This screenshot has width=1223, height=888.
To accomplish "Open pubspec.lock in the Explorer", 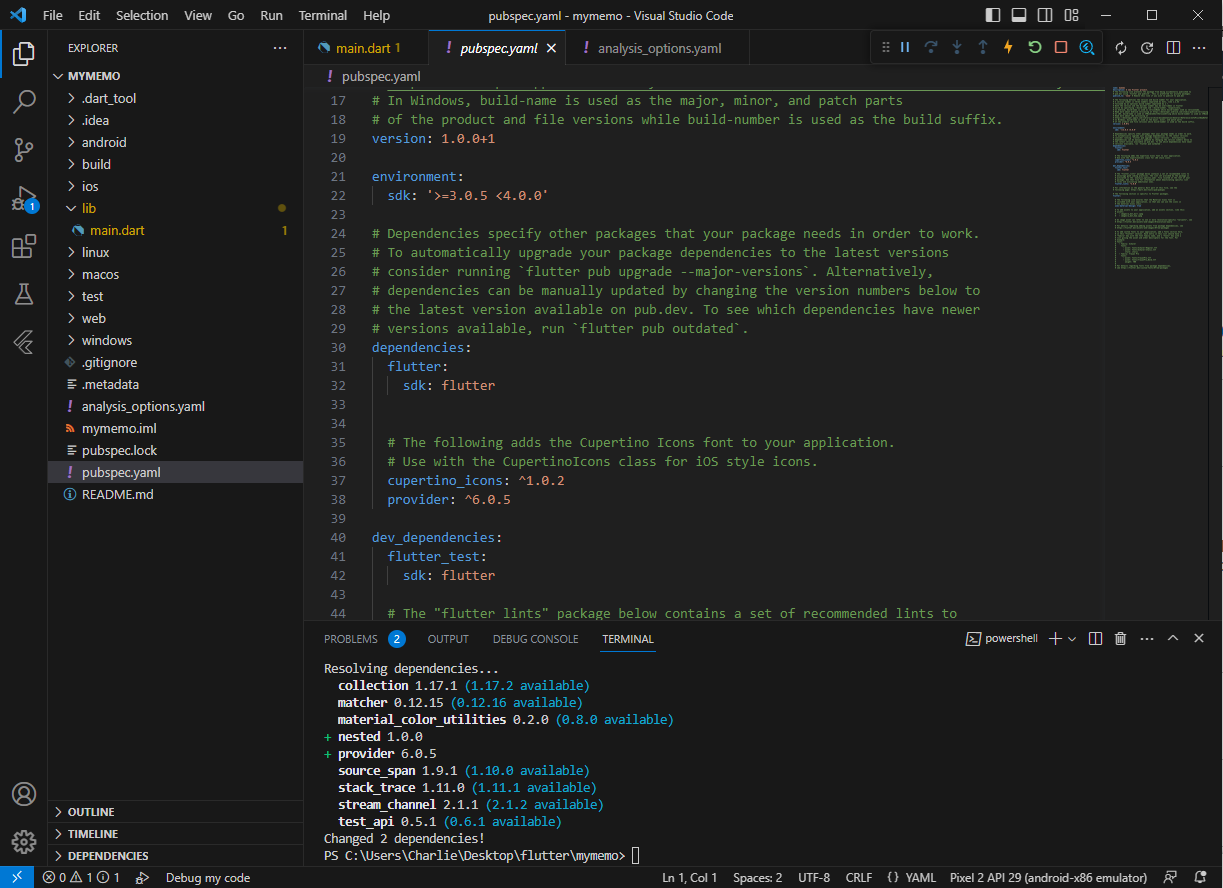I will point(175,450).
